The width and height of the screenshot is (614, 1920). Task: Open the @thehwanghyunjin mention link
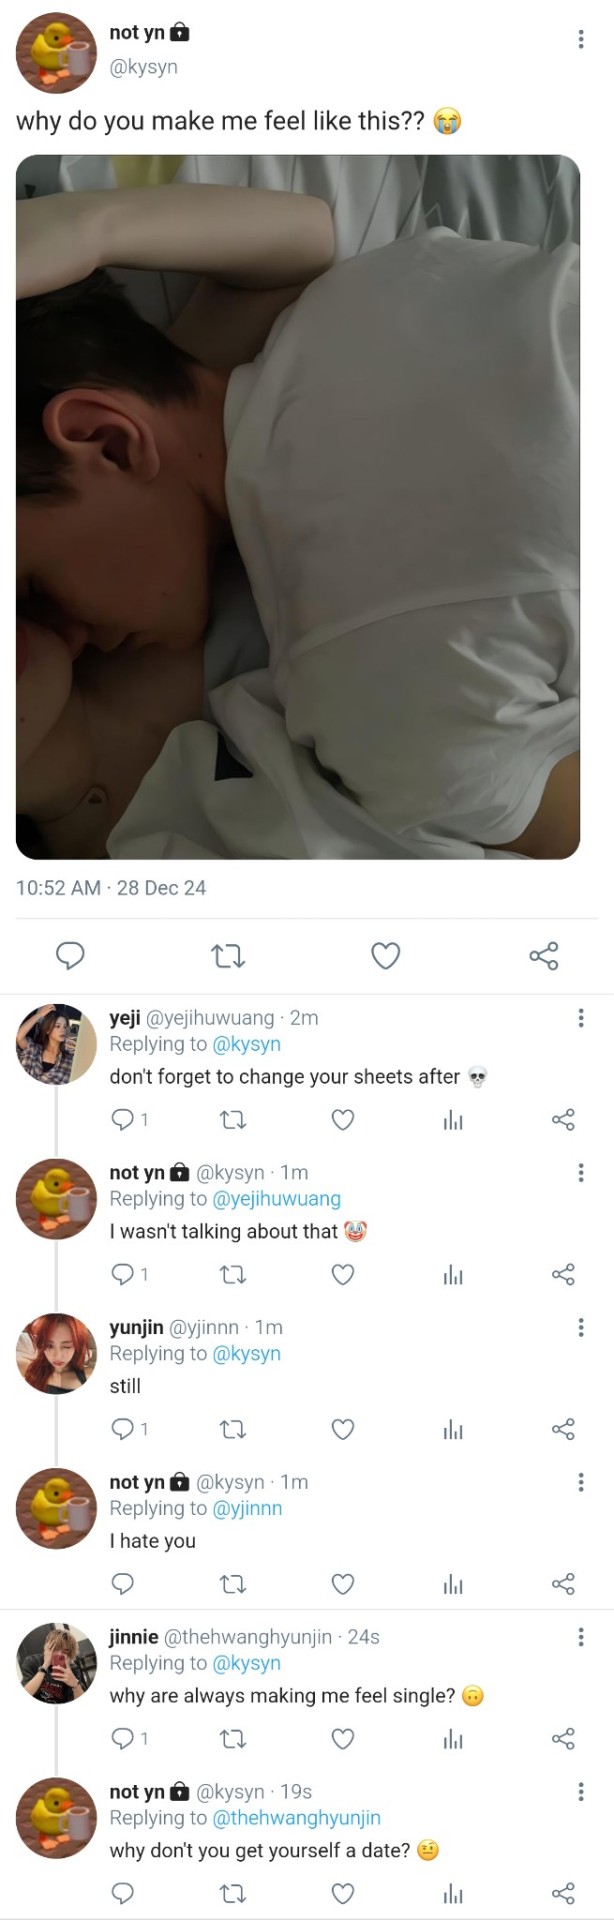point(297,1817)
